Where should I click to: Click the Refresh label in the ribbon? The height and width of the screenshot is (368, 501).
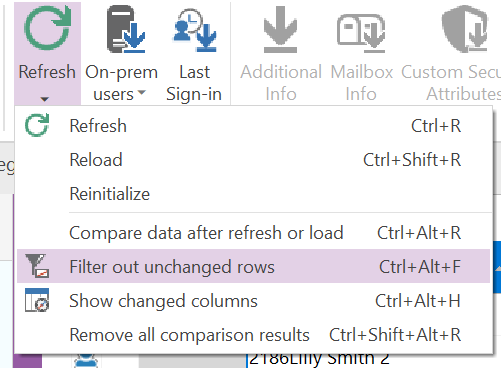pyautogui.click(x=47, y=72)
